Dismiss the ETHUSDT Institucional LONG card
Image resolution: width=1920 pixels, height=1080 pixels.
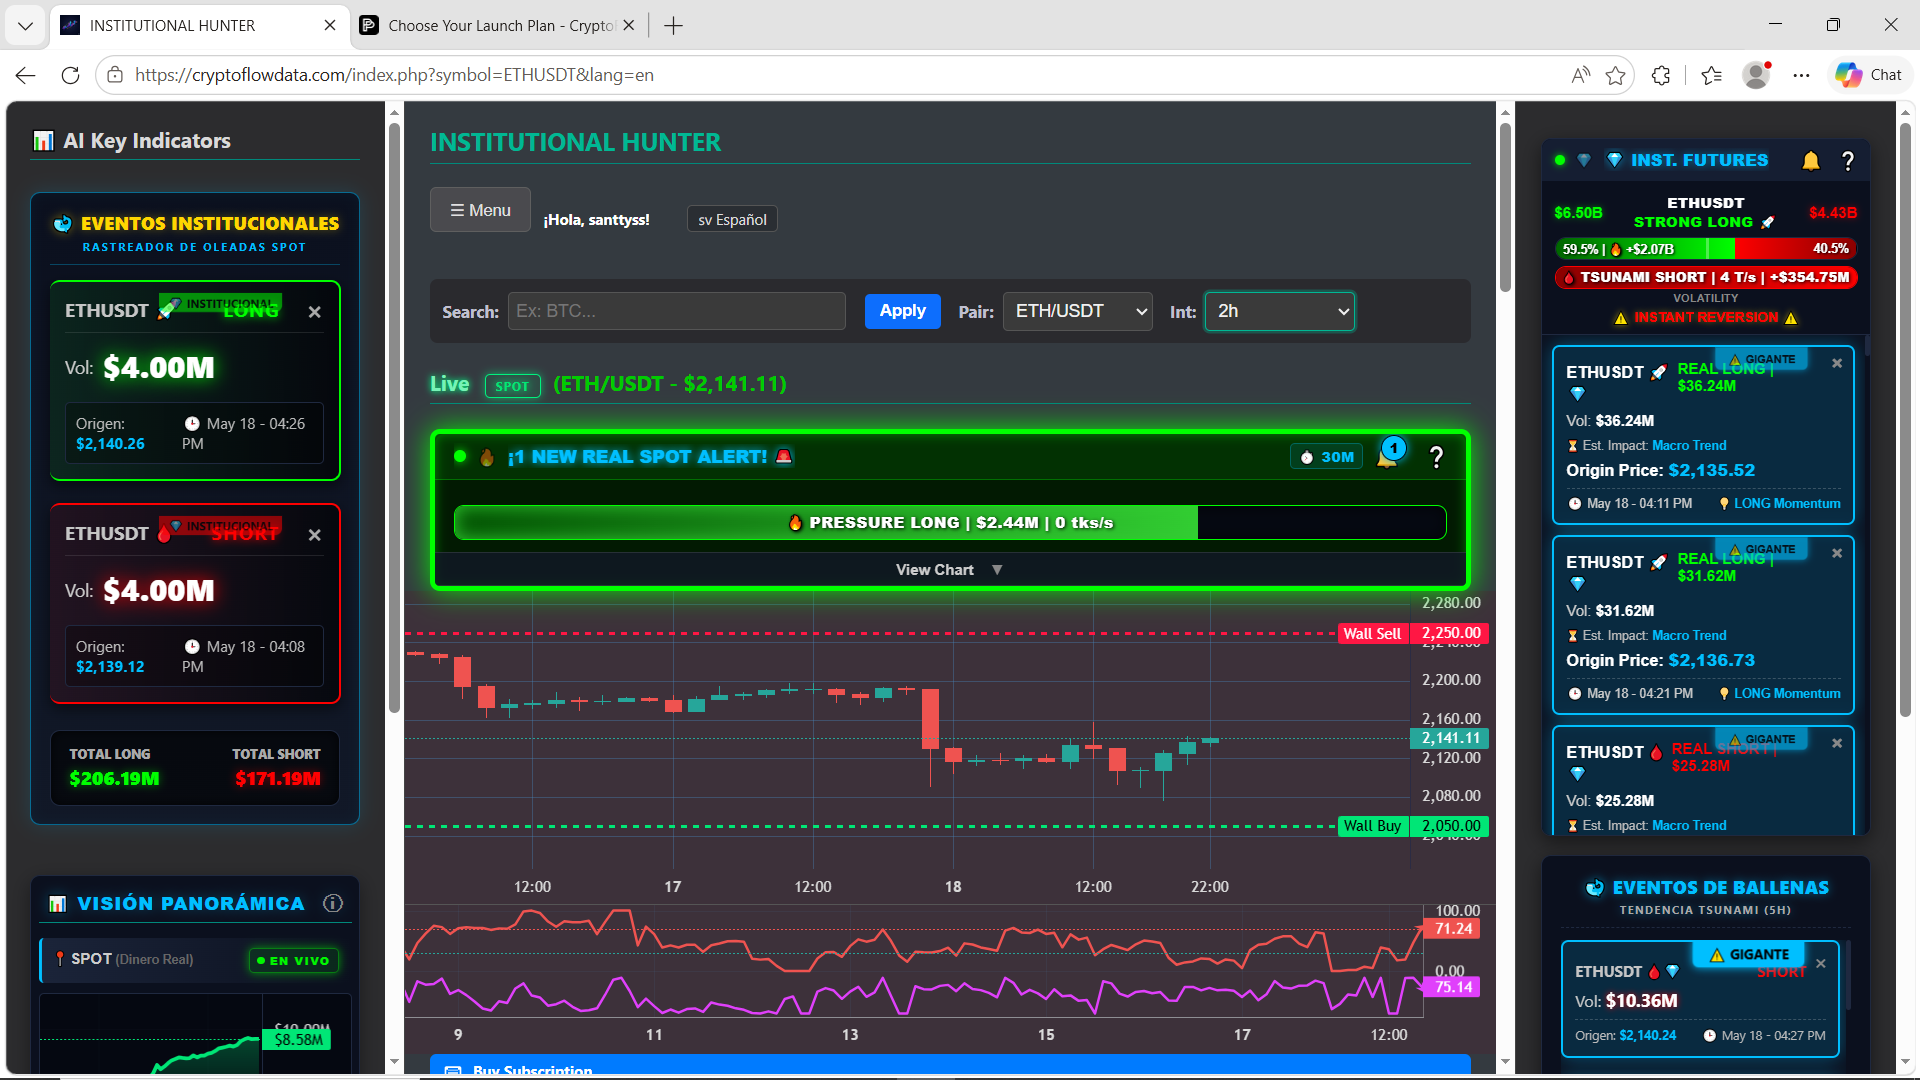[x=315, y=312]
